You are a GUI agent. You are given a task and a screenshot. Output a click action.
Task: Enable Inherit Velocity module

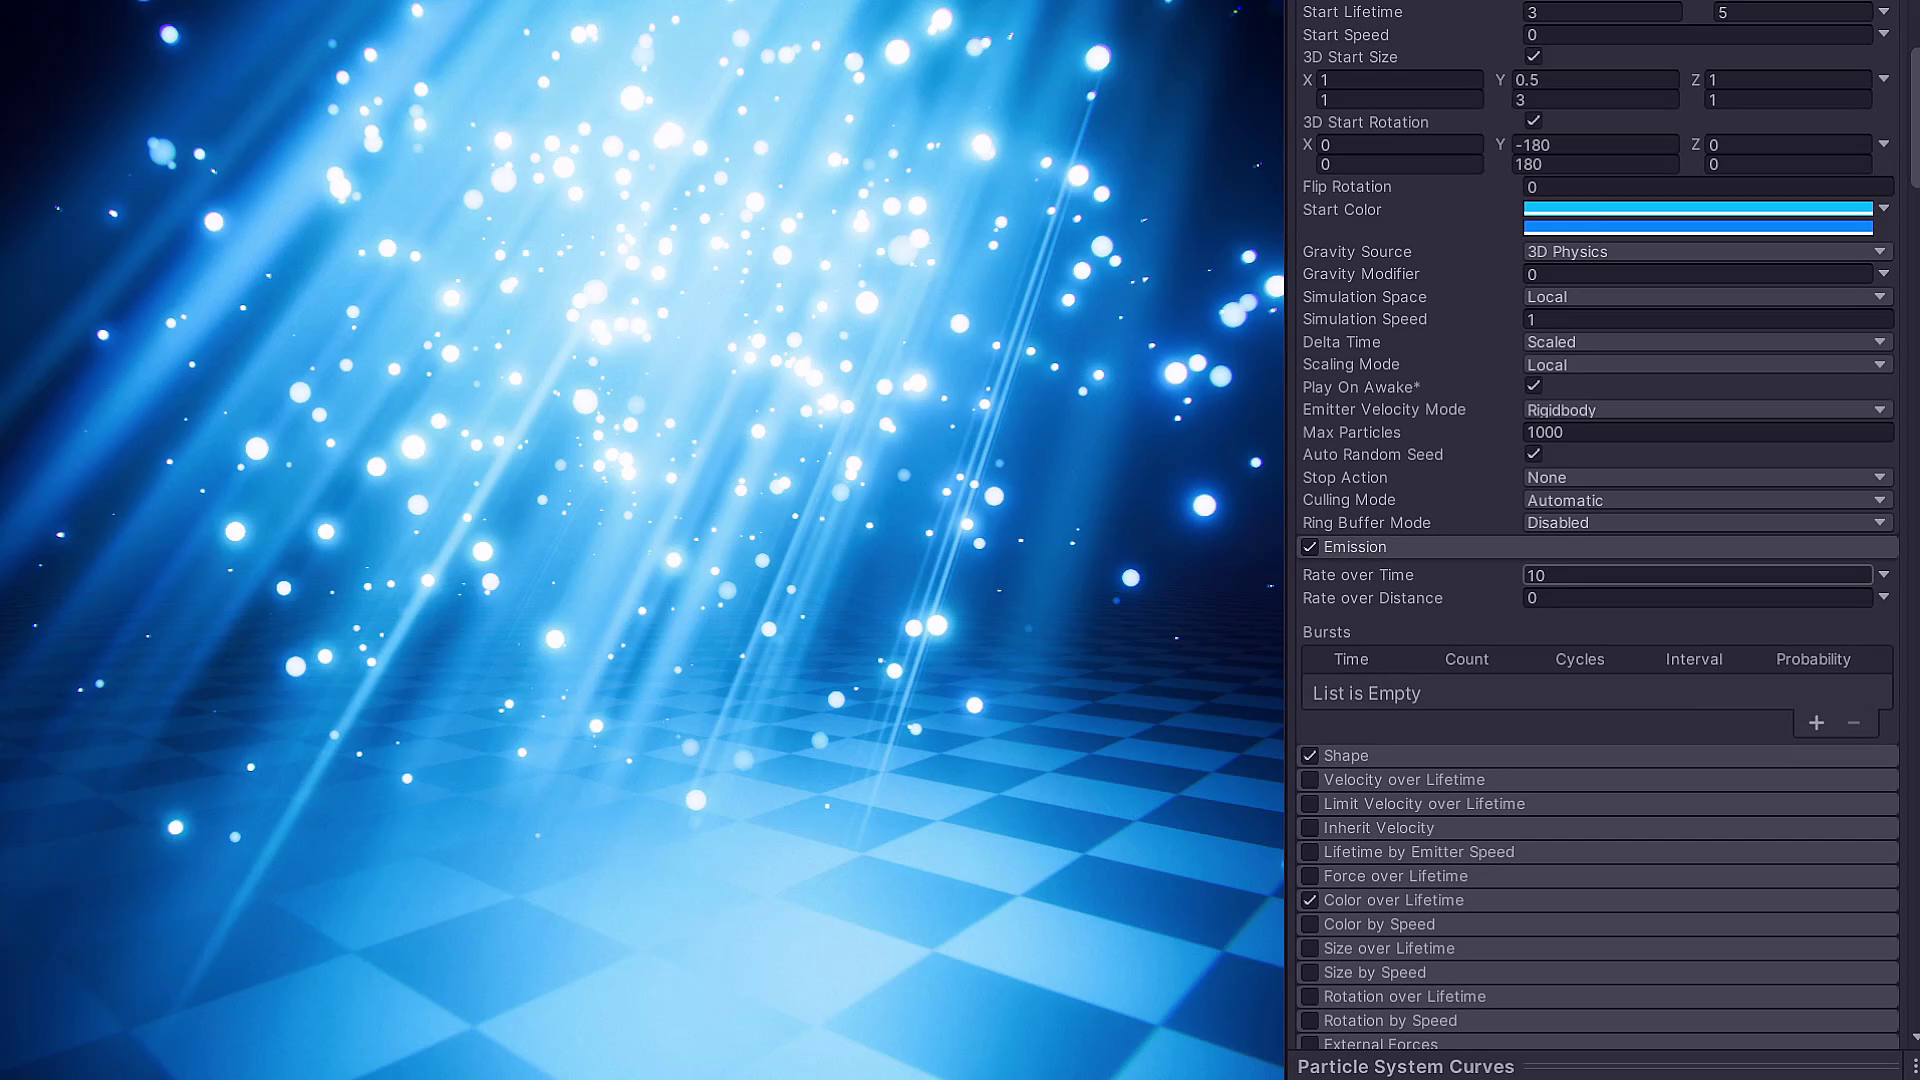point(1309,828)
